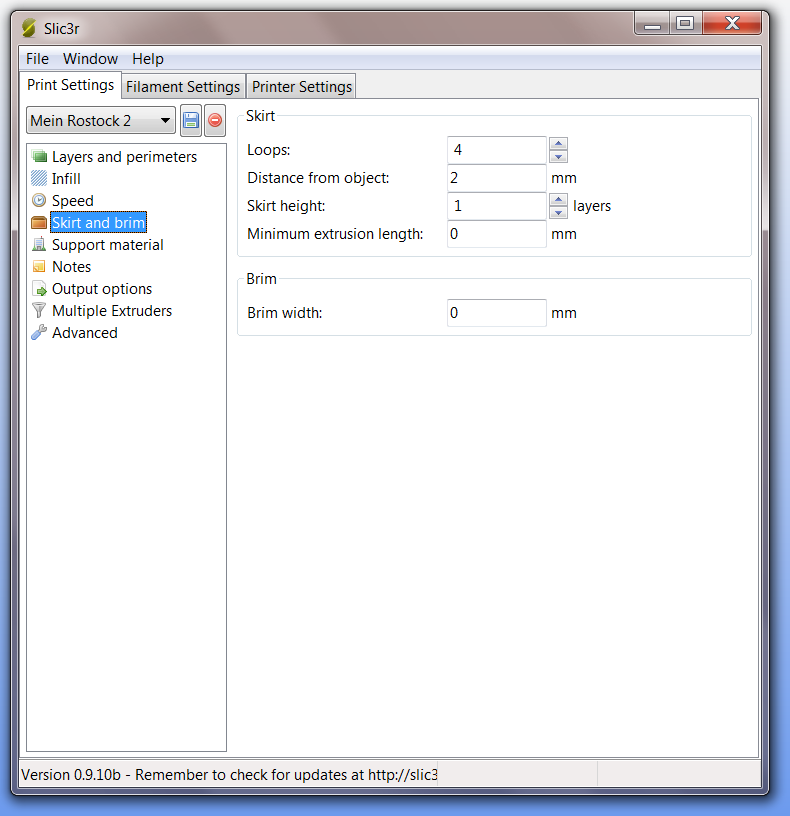Select Skirt and brim in the list
Viewport: 790px width, 816px height.
[x=98, y=223]
